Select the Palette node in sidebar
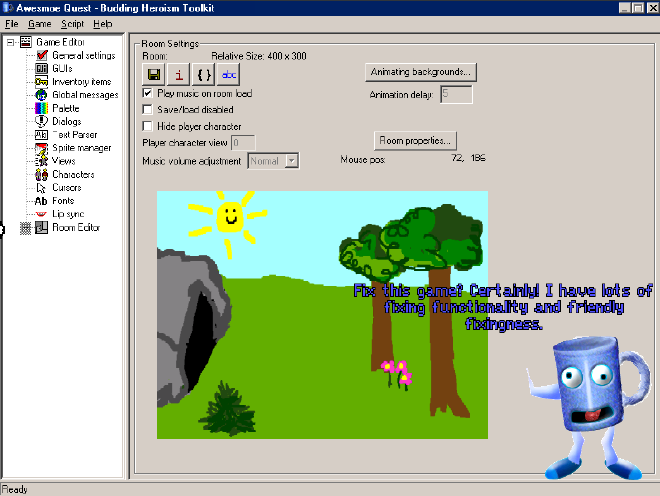This screenshot has width=660, height=496. click(66, 108)
